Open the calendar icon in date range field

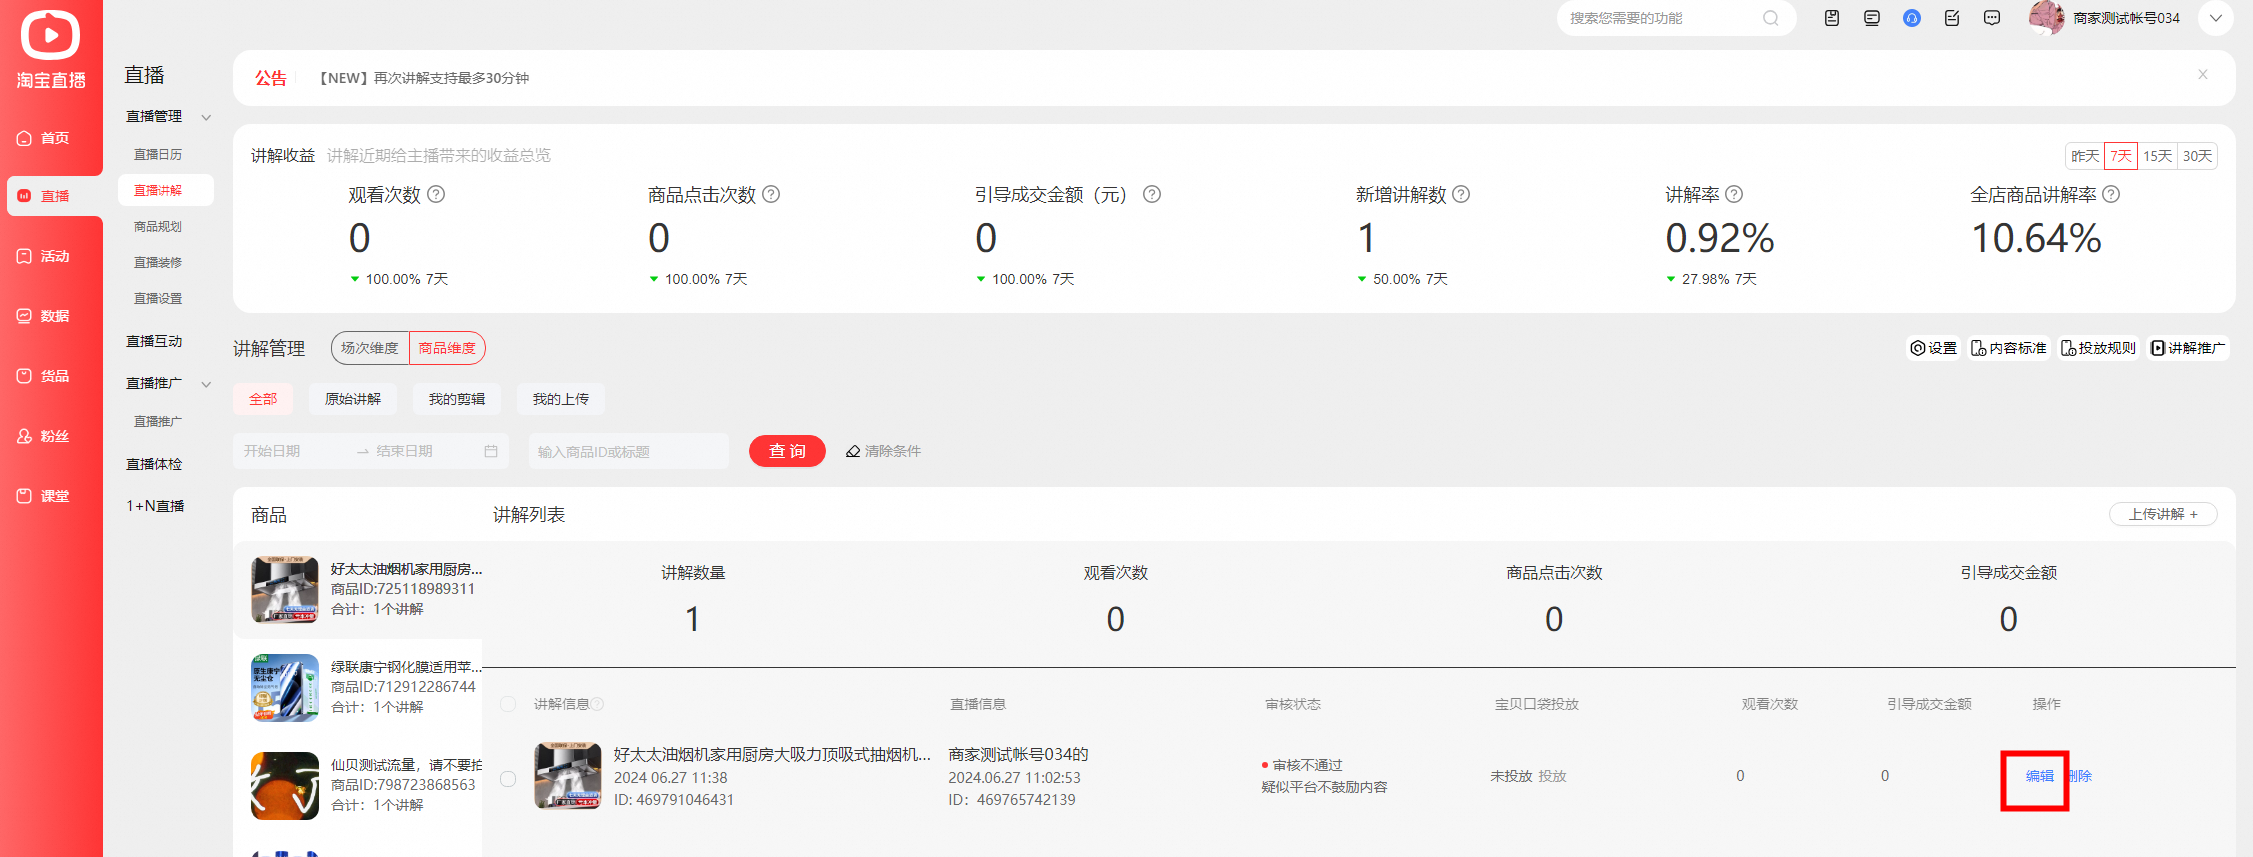click(491, 451)
